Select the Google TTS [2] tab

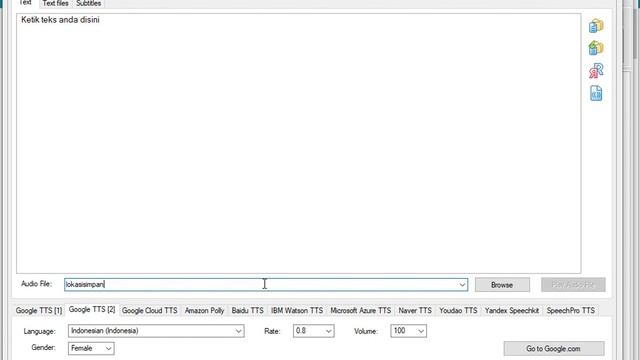92,310
